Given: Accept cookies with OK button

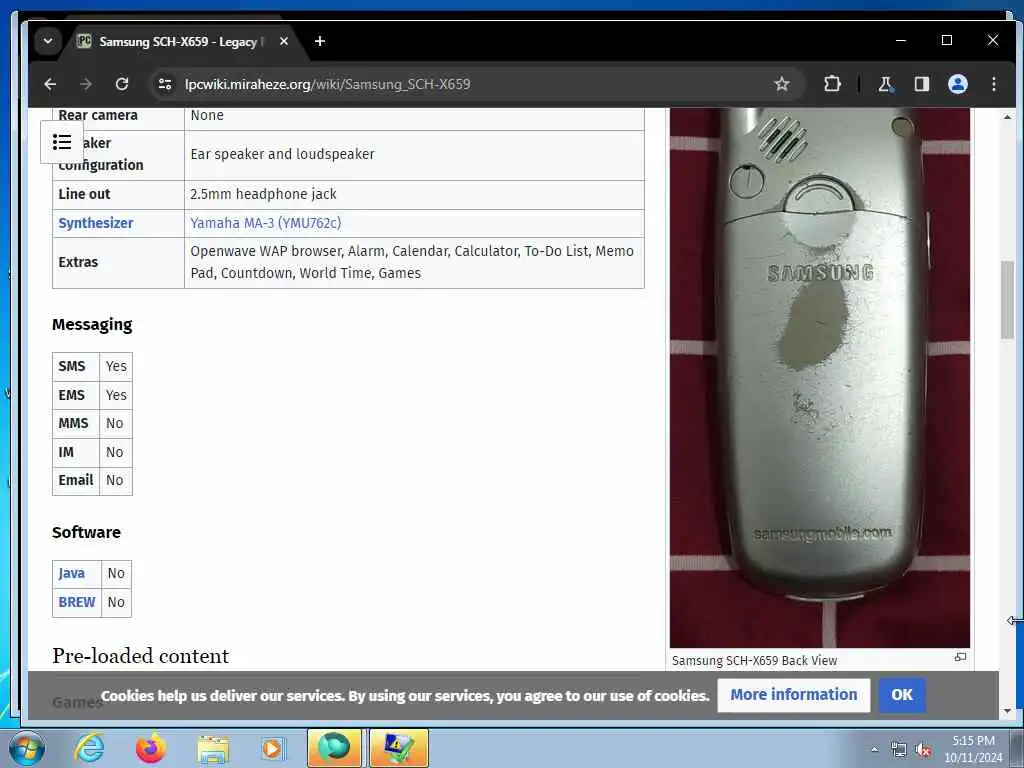Looking at the screenshot, I should click(x=902, y=695).
